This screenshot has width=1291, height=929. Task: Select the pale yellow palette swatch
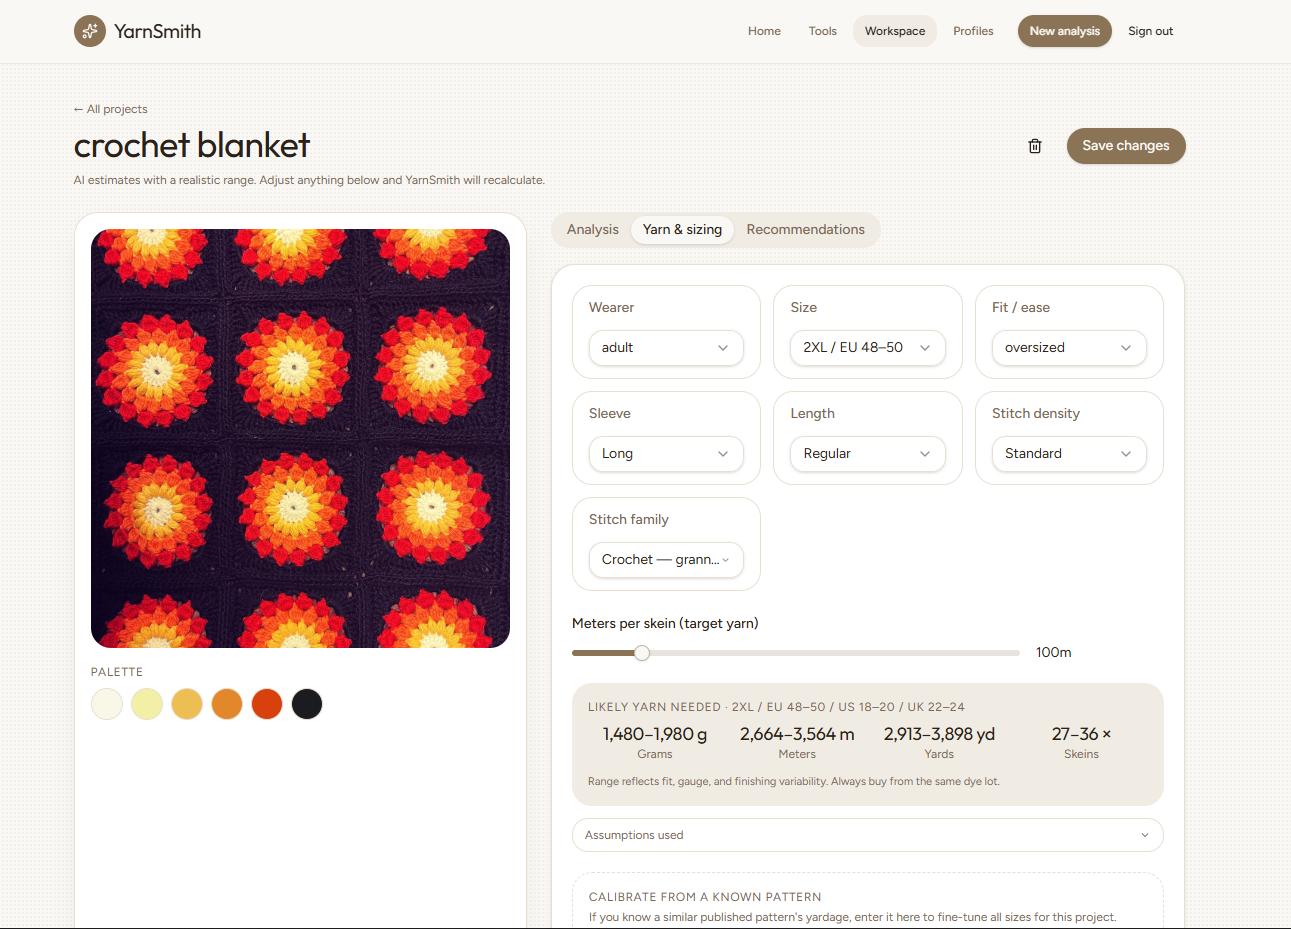click(147, 704)
